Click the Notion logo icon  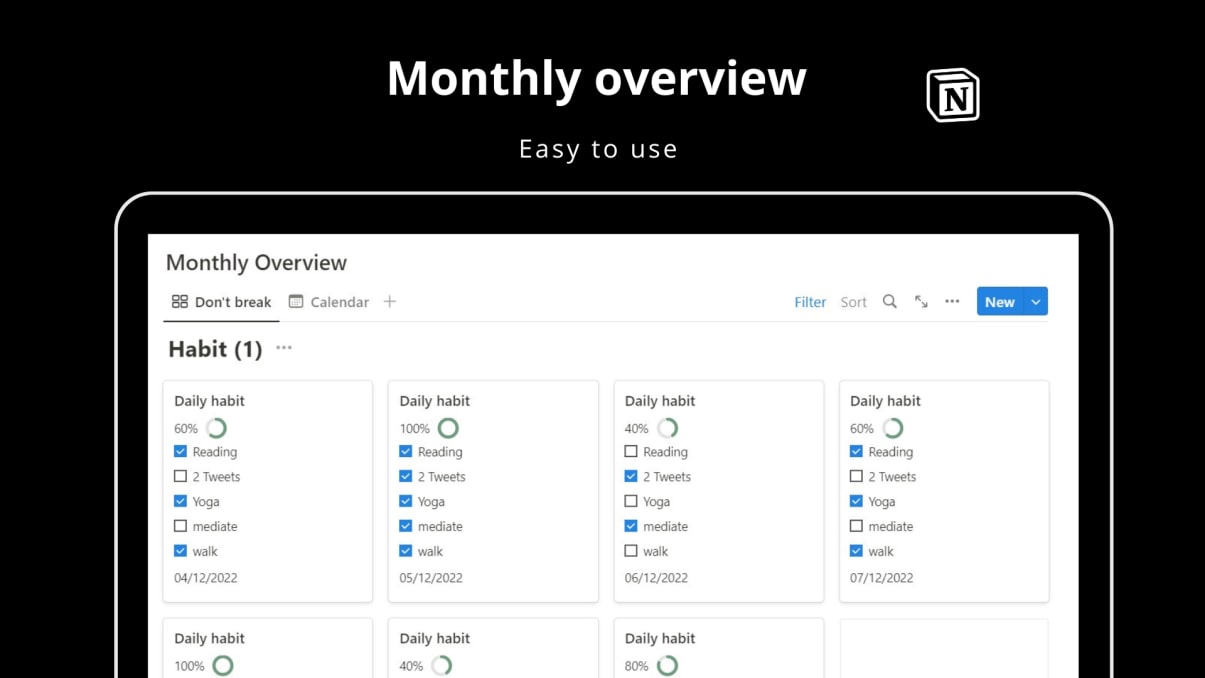click(953, 95)
